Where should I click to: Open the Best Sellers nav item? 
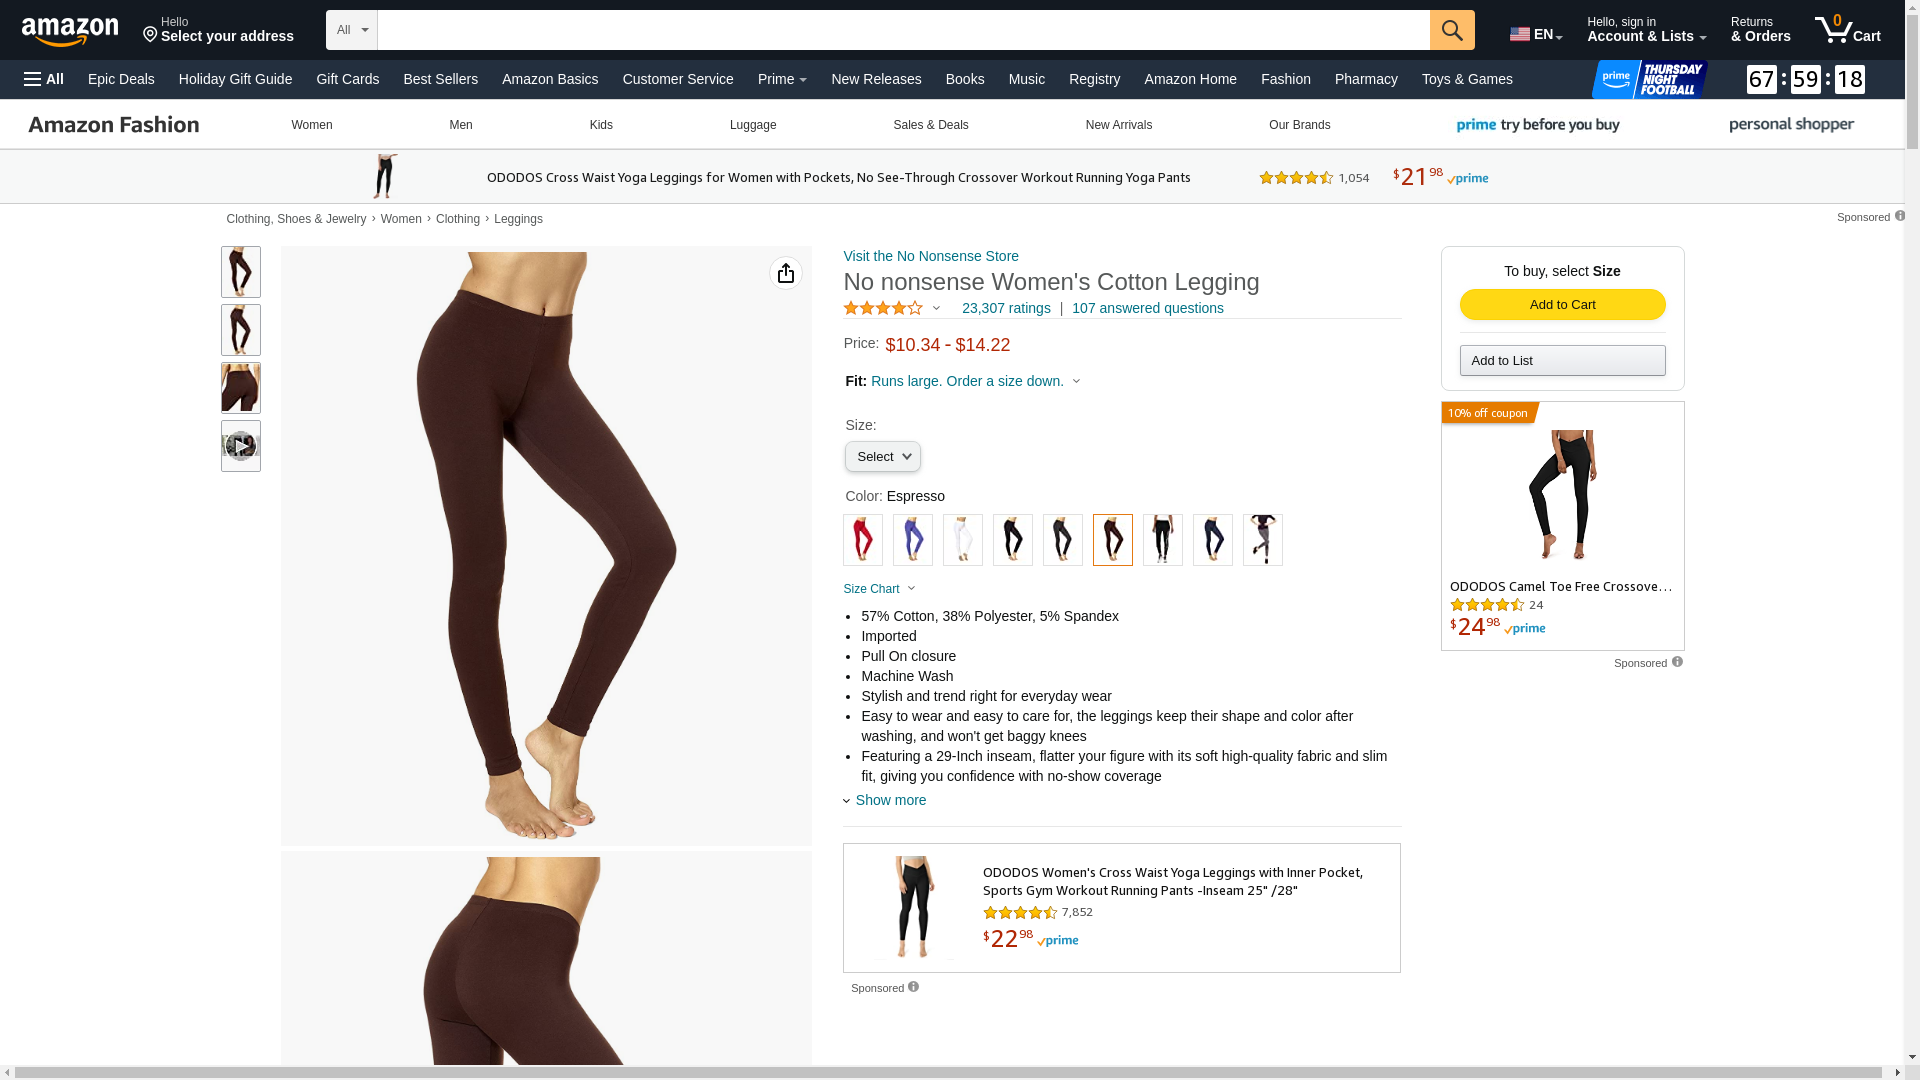440,79
